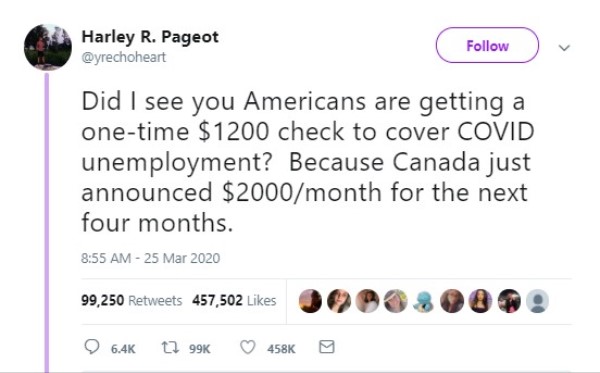This screenshot has height=373, width=600.
Task: Open the 8:55 AM - 25 Mar 2020 timestamp
Action: click(150, 258)
